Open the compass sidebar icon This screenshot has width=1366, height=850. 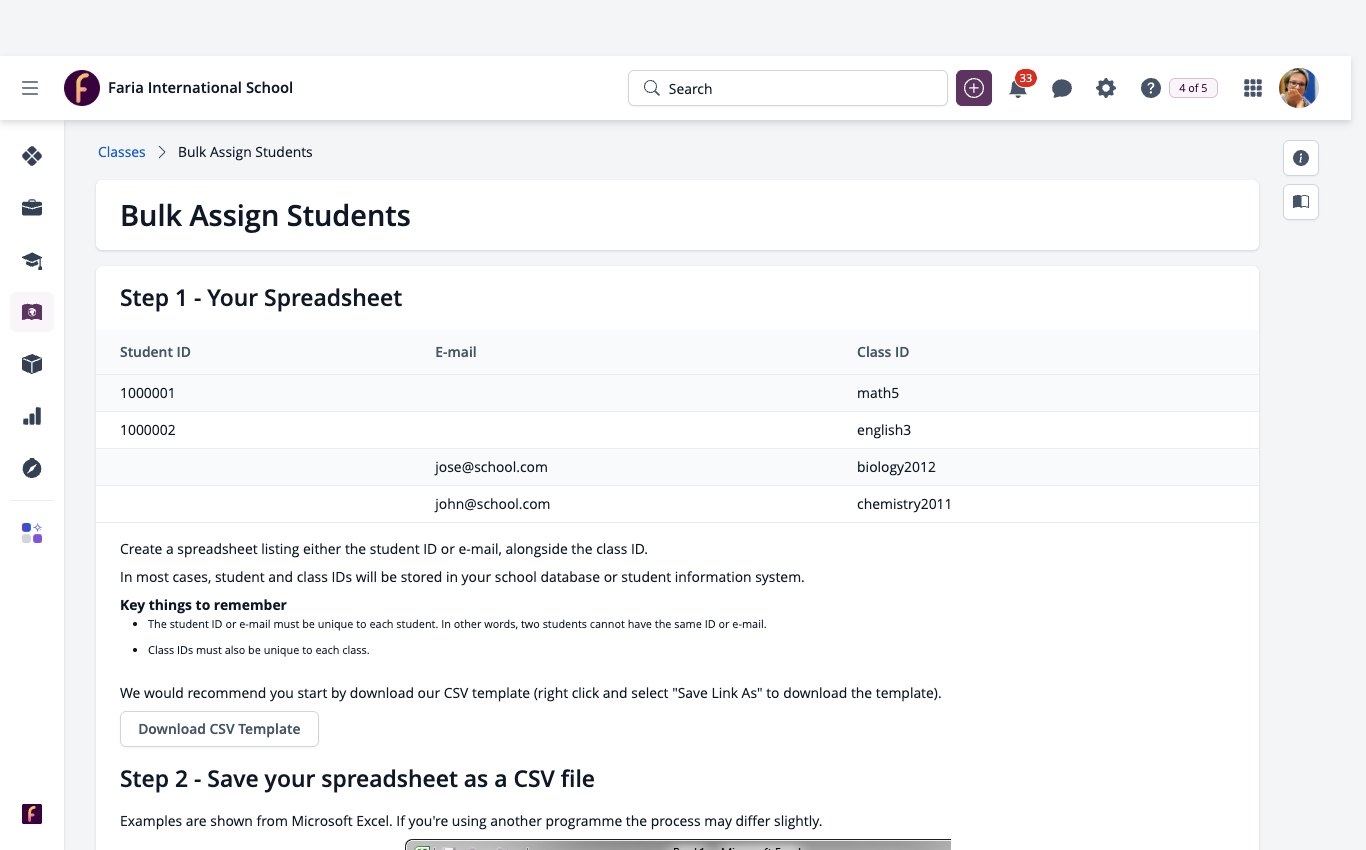(32, 468)
